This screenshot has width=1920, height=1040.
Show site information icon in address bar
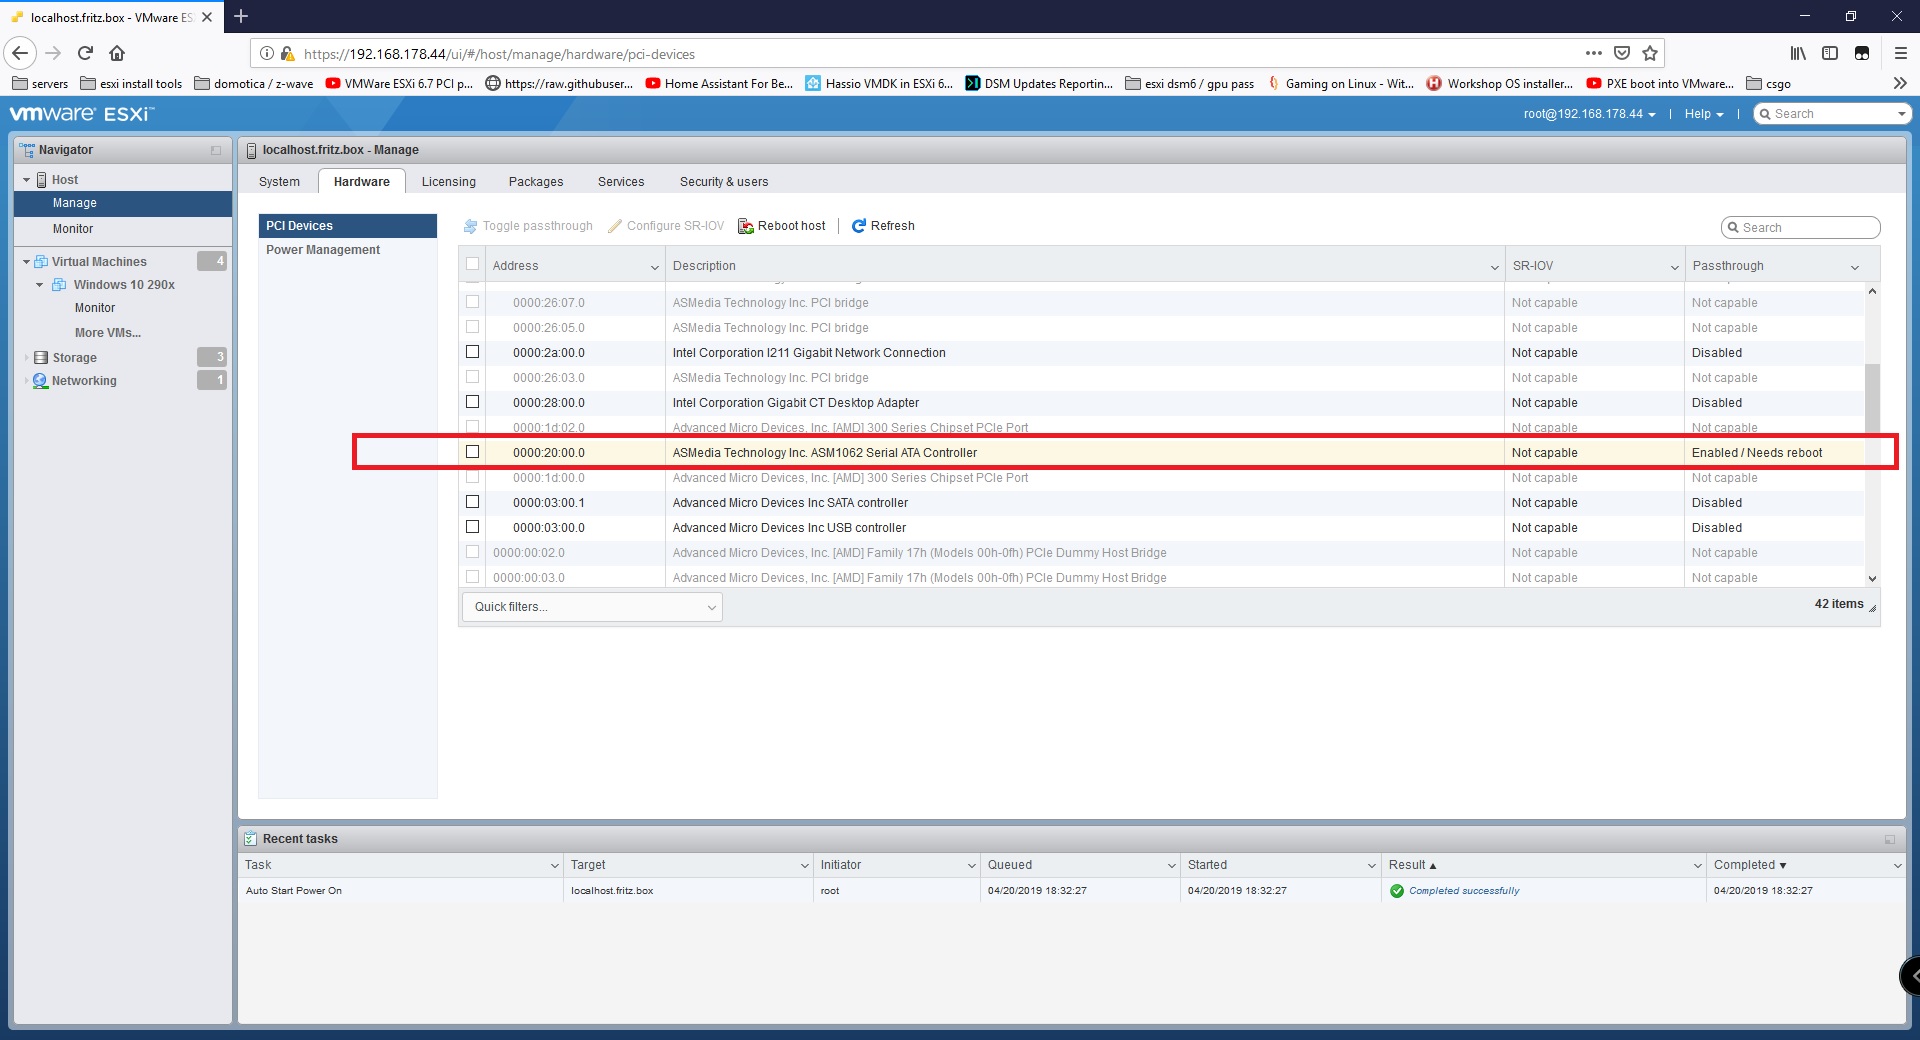[x=267, y=53]
